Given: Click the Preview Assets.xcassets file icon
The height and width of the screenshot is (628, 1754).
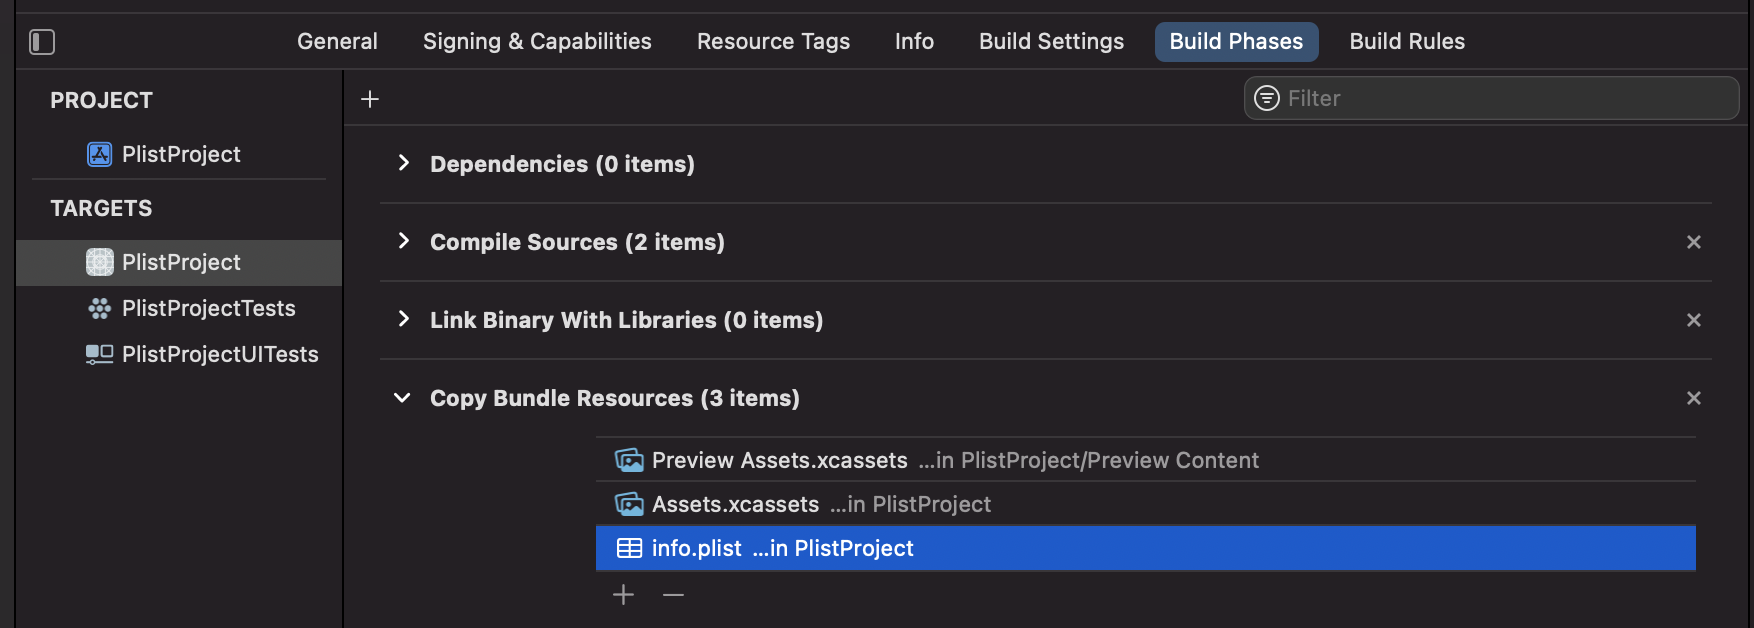Looking at the screenshot, I should [x=629, y=460].
